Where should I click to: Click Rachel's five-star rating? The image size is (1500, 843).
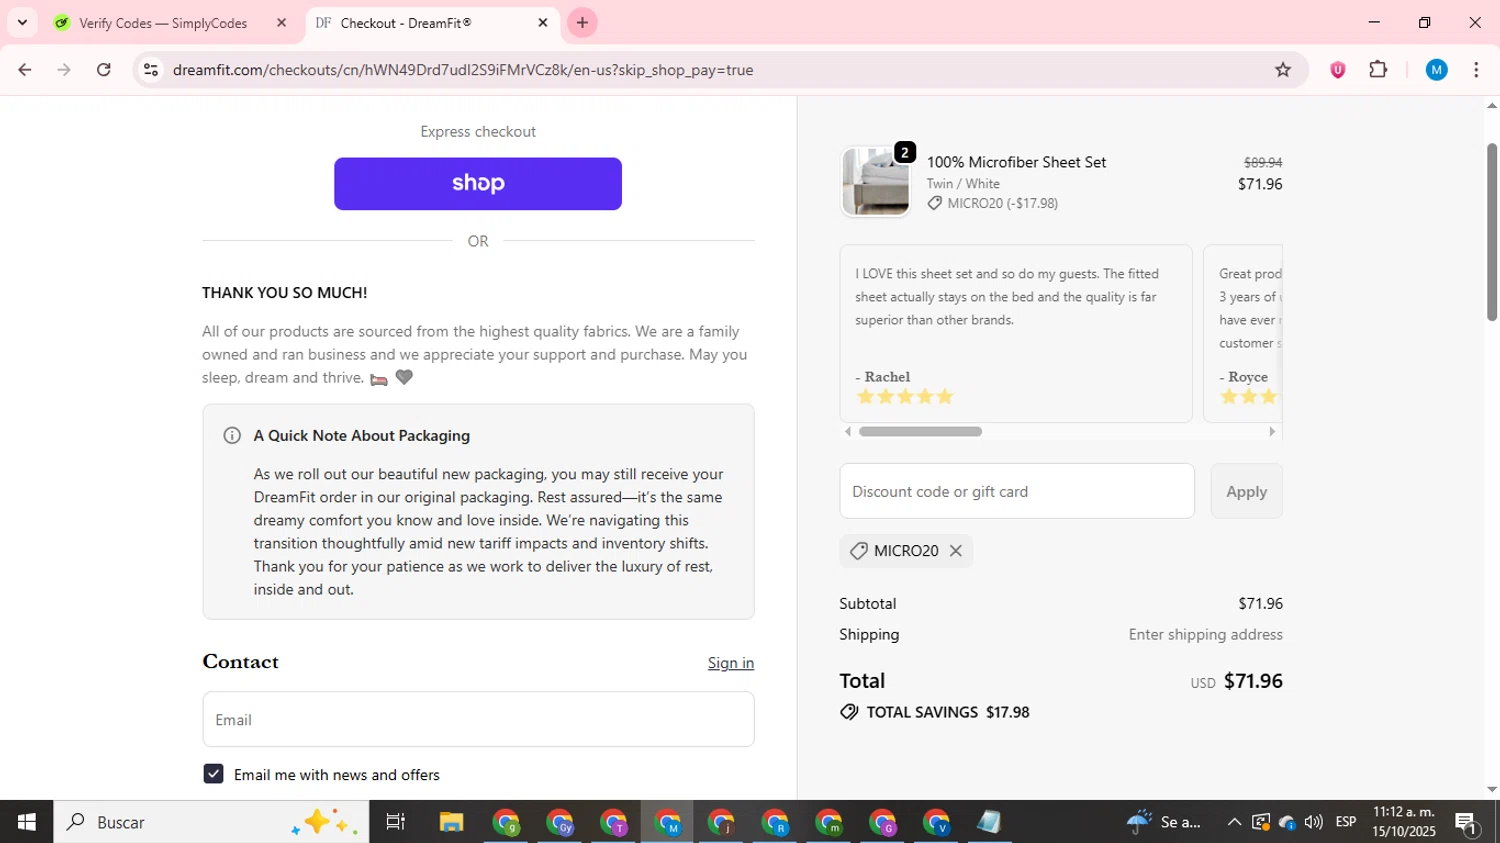pyautogui.click(x=905, y=397)
